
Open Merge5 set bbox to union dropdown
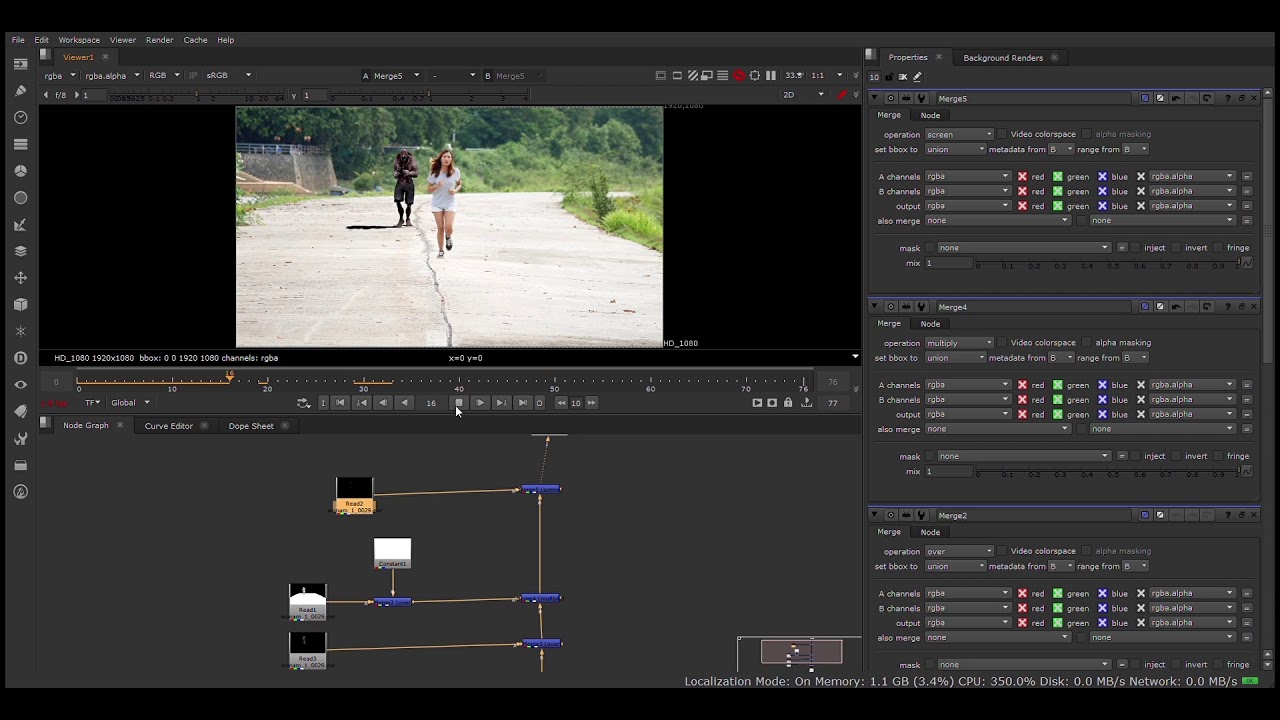pyautogui.click(x=955, y=149)
